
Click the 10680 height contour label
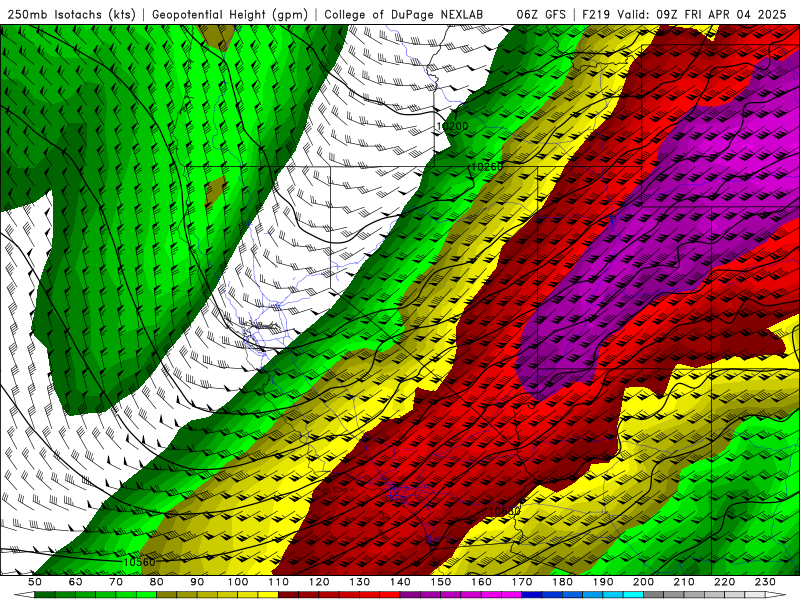pyautogui.click(x=505, y=511)
